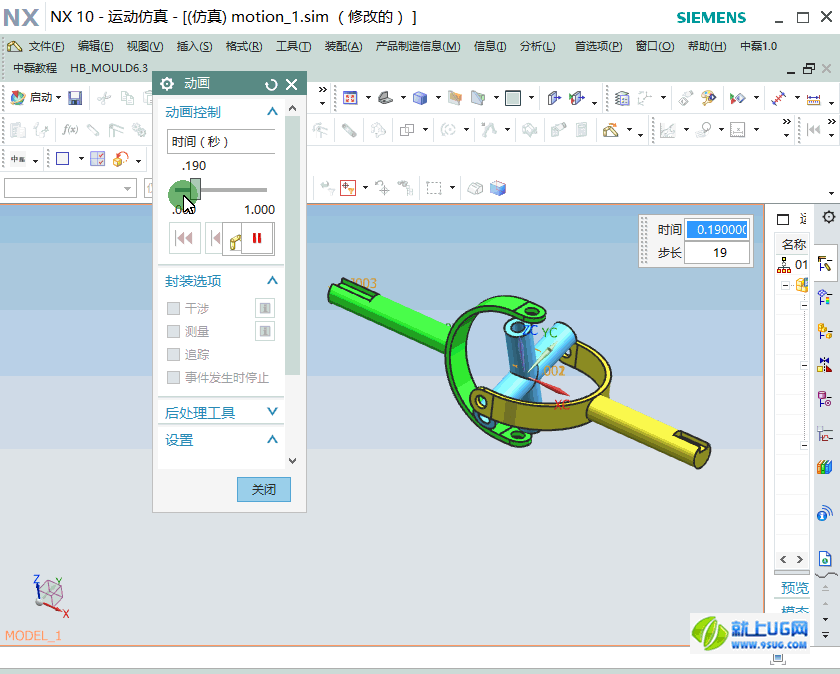
Task: Open the 编辑(E) menu
Action: (x=95, y=47)
